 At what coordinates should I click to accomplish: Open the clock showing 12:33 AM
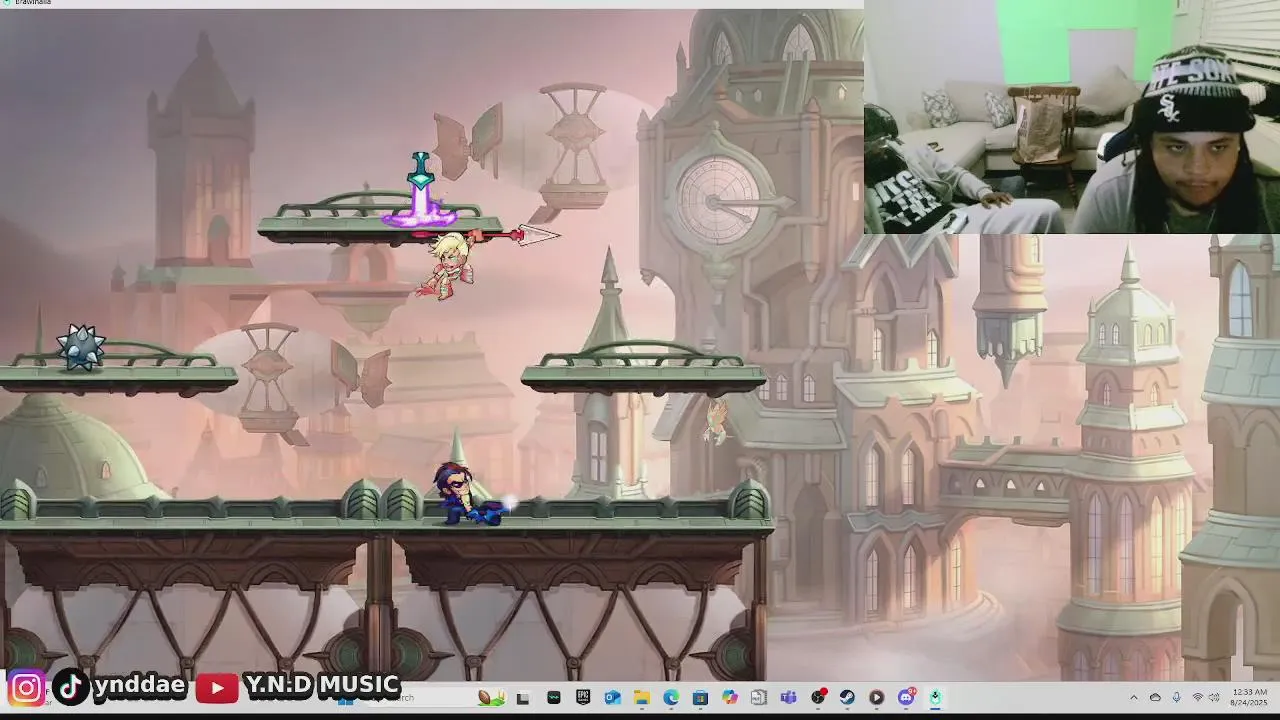1249,697
